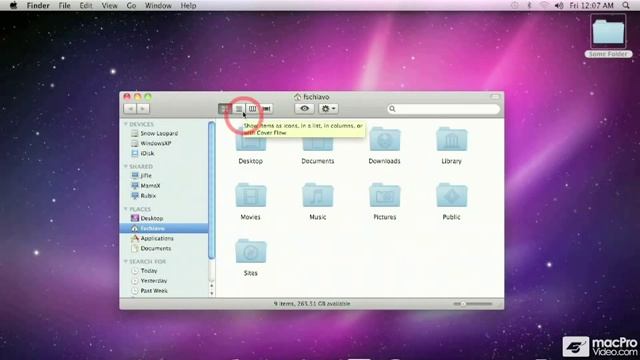Open the Apple menu

(13, 5)
